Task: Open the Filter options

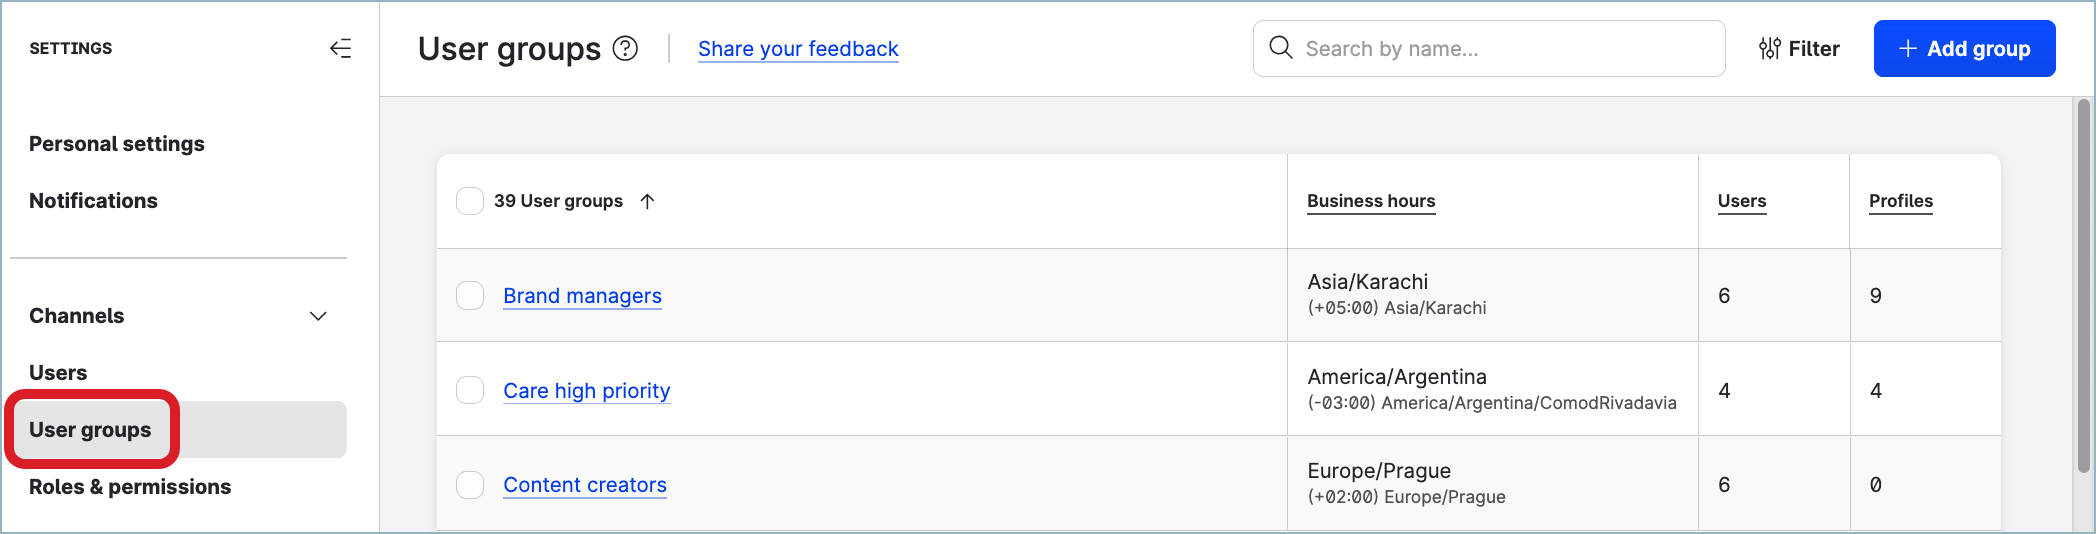Action: [1799, 48]
